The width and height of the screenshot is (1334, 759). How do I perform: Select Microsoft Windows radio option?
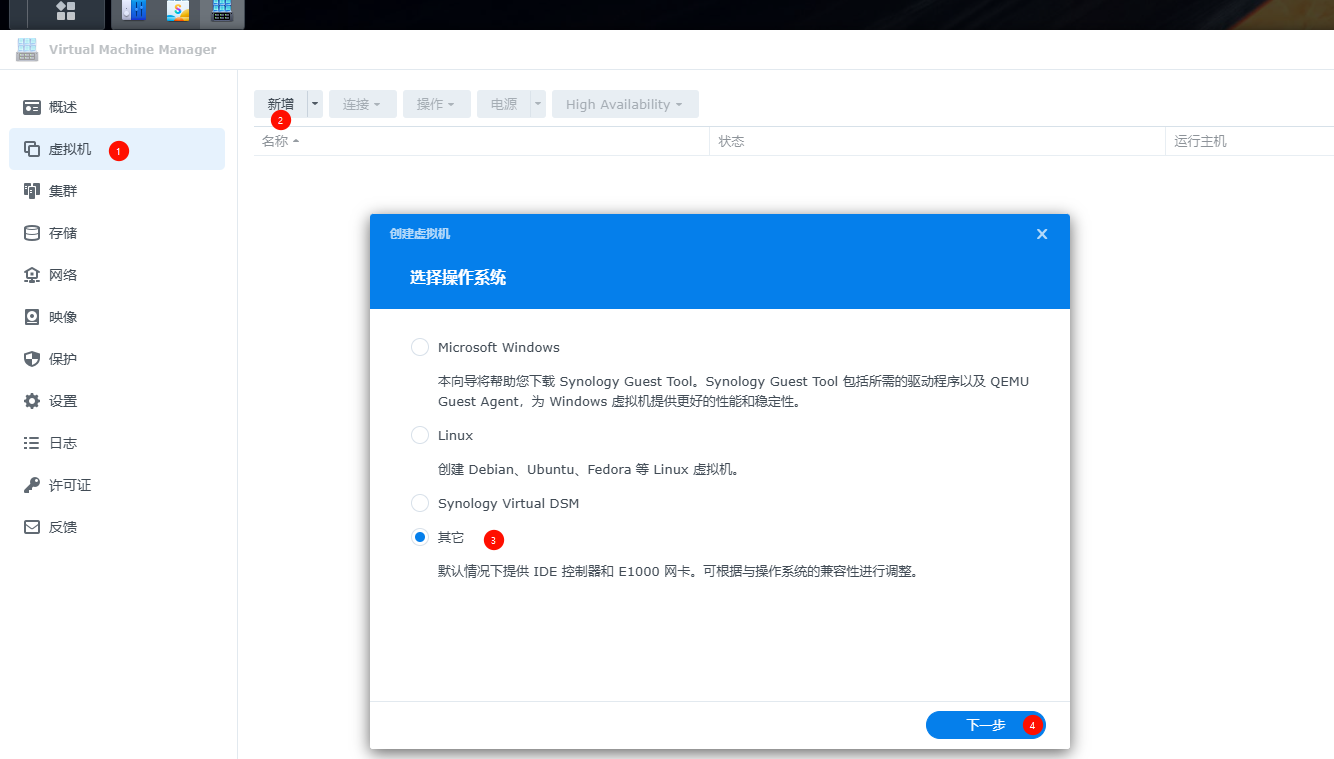(x=420, y=347)
